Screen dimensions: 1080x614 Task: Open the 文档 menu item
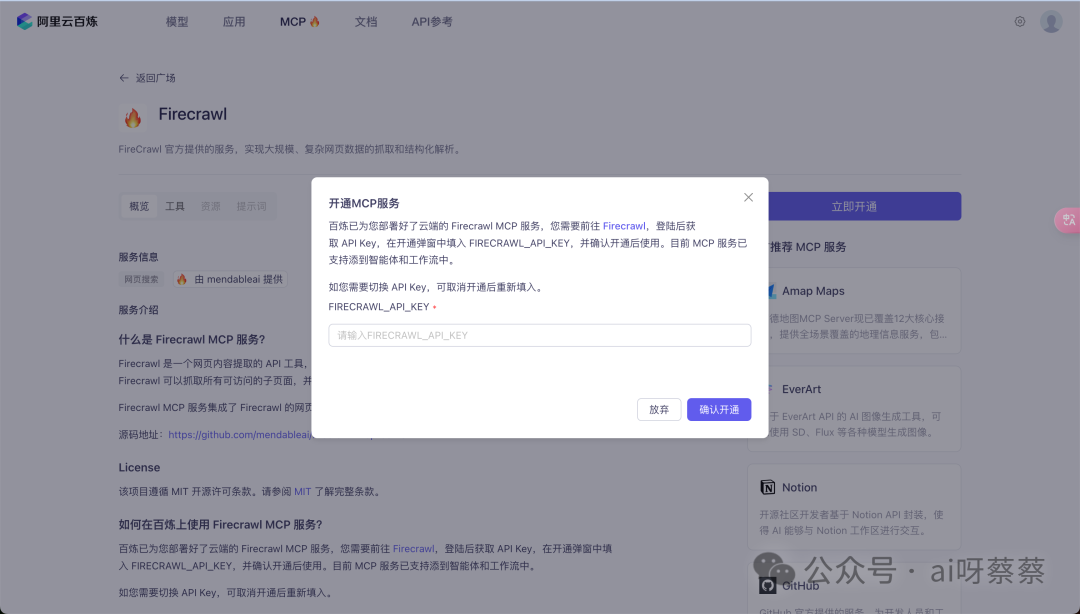[x=366, y=20]
